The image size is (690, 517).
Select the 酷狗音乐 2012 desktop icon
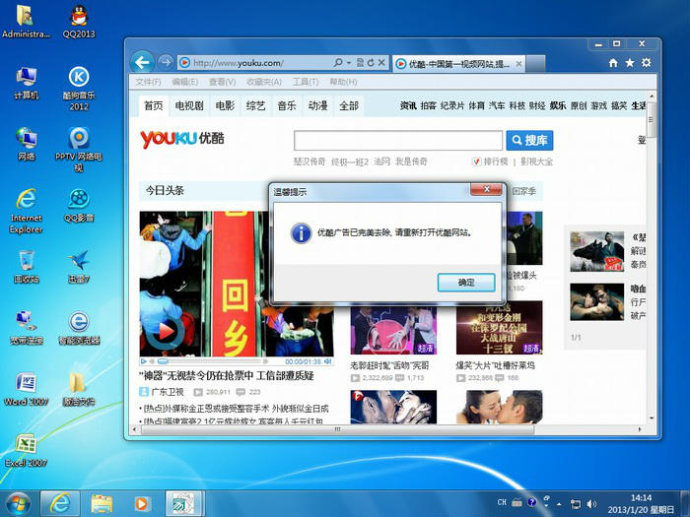pyautogui.click(x=79, y=88)
